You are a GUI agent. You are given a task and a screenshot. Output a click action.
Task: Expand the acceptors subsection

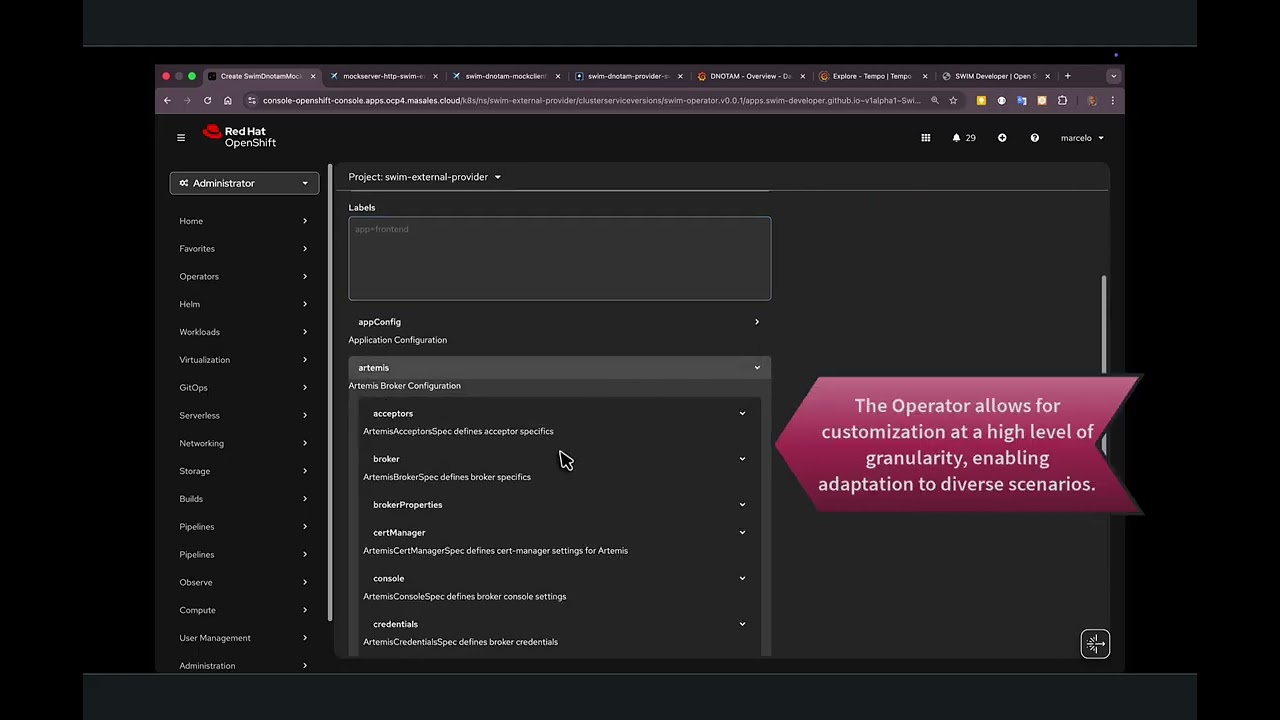coord(559,413)
